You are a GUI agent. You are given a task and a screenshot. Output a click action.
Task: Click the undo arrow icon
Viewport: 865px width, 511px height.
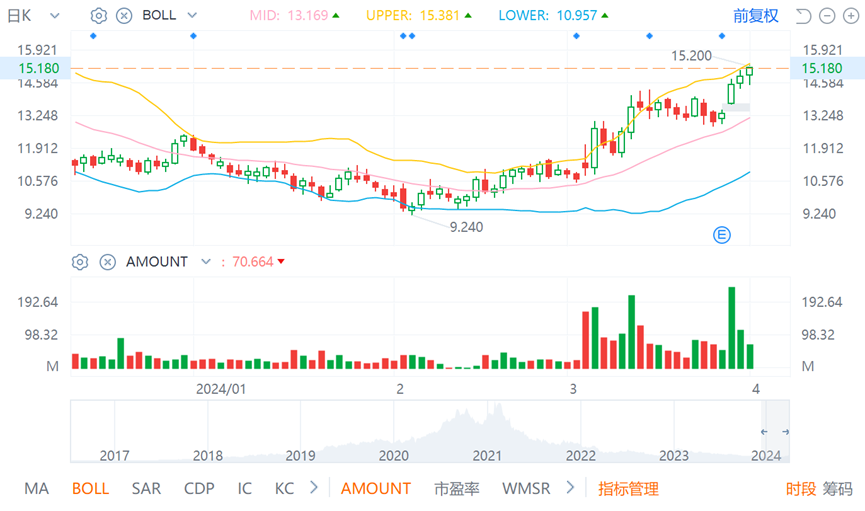click(x=803, y=16)
